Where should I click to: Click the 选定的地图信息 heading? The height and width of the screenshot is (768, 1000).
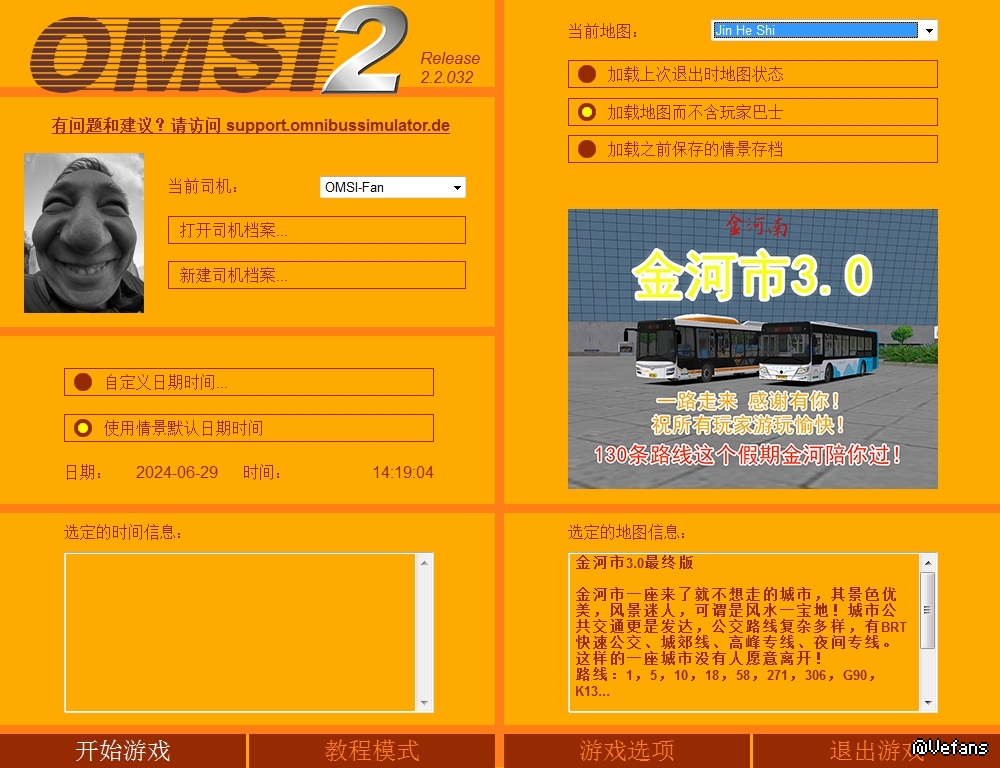(x=627, y=532)
